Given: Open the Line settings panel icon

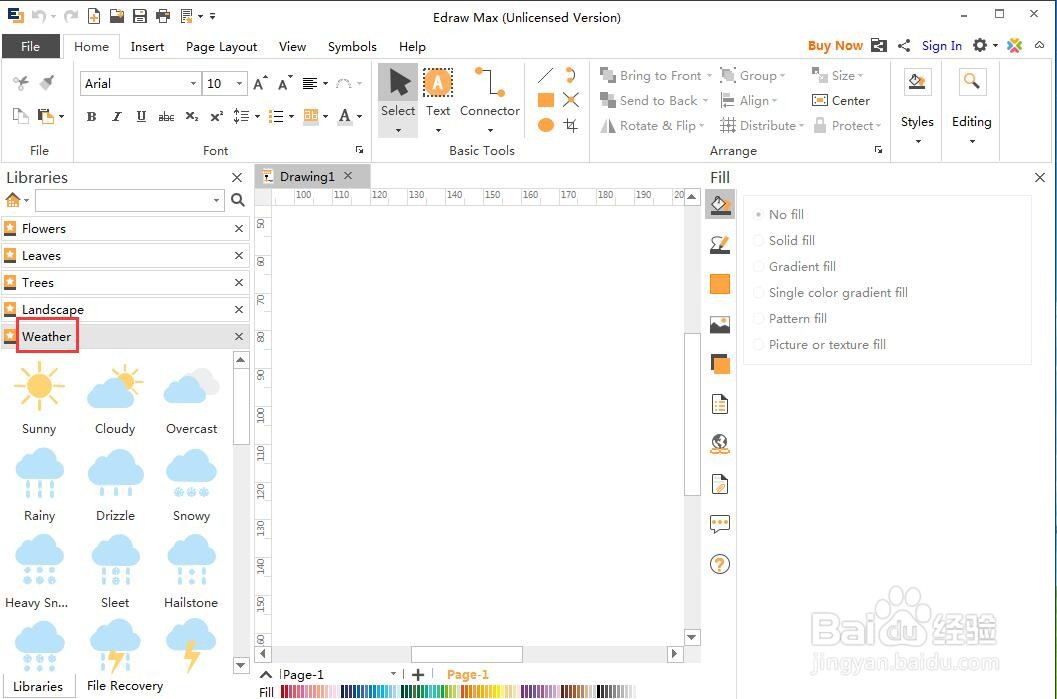Looking at the screenshot, I should tap(720, 244).
